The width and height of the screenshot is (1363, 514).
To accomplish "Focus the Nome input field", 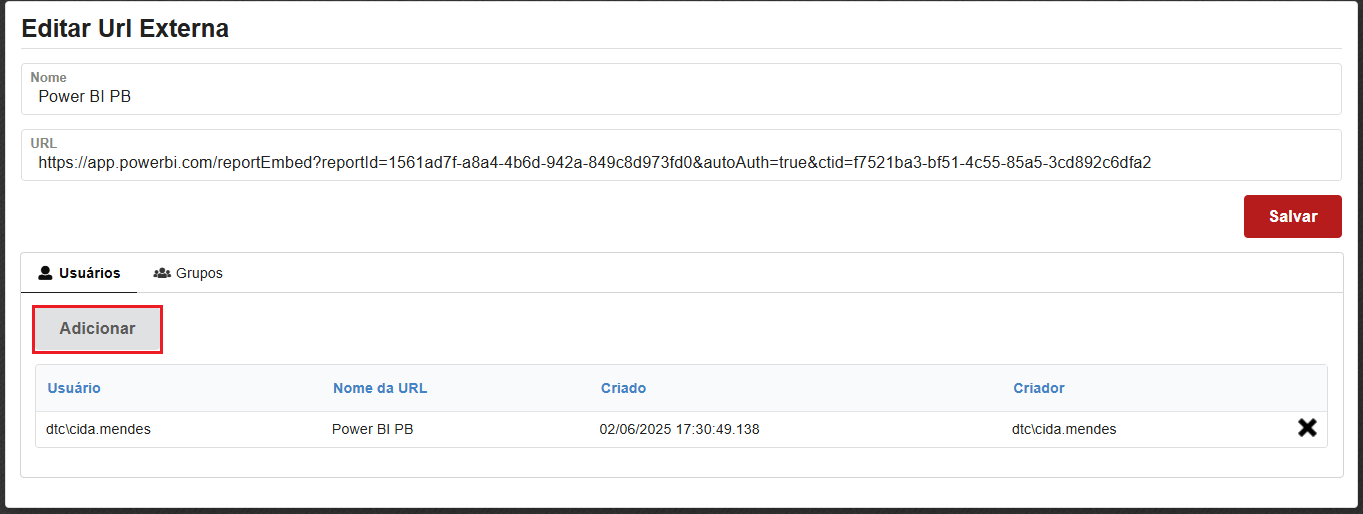I will tap(680, 97).
